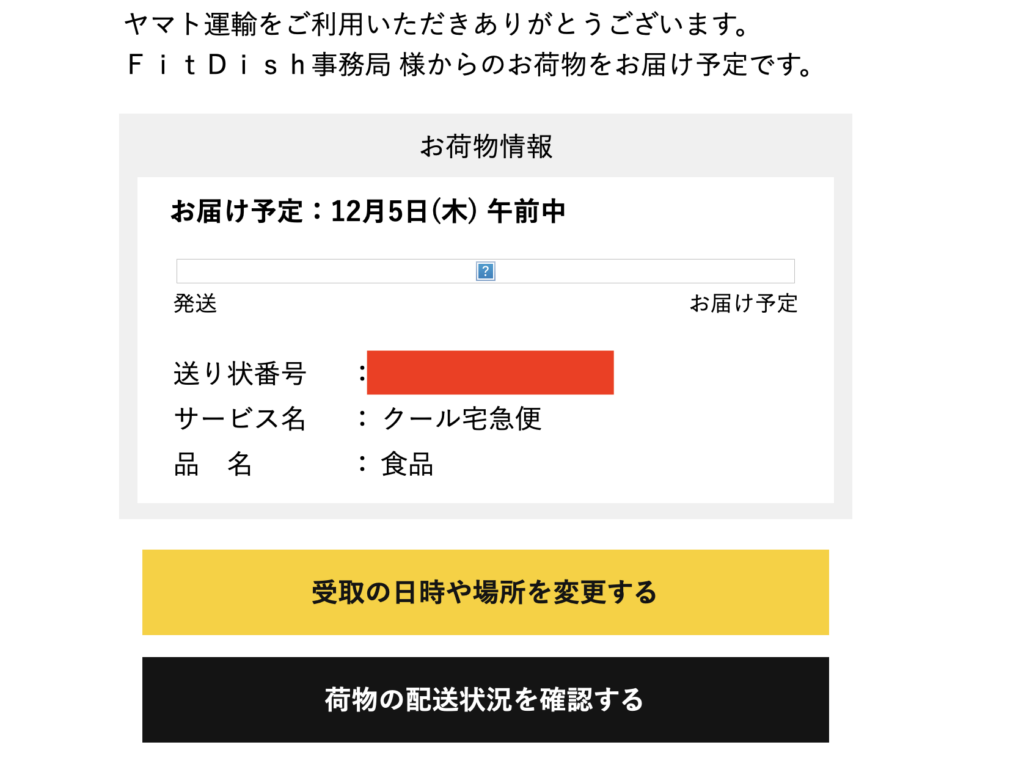Click the 午前中 delivery time text

pyautogui.click(x=526, y=211)
